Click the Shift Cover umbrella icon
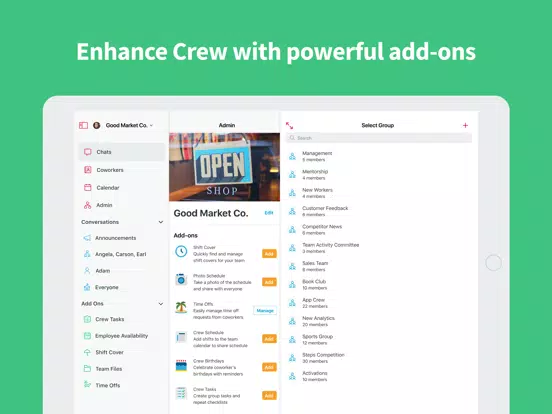The image size is (552, 414). tap(87, 352)
